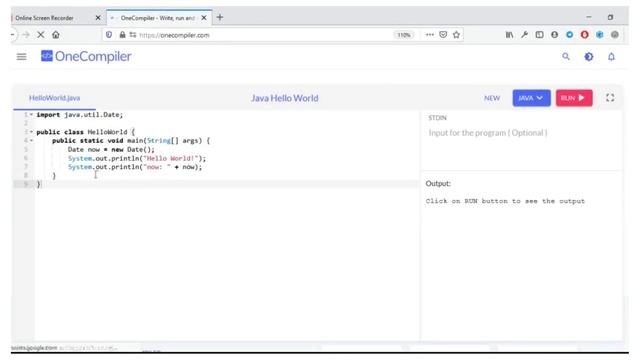The height and width of the screenshot is (360, 640).
Task: Show site security padlock info
Action: [122, 35]
